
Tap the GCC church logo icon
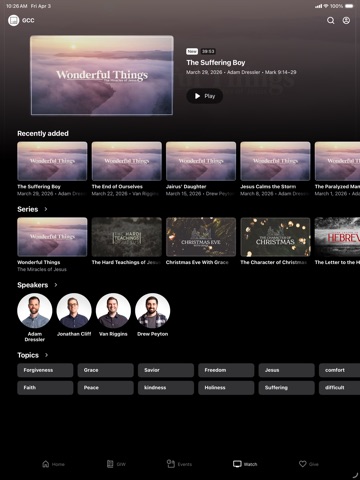coord(14,21)
